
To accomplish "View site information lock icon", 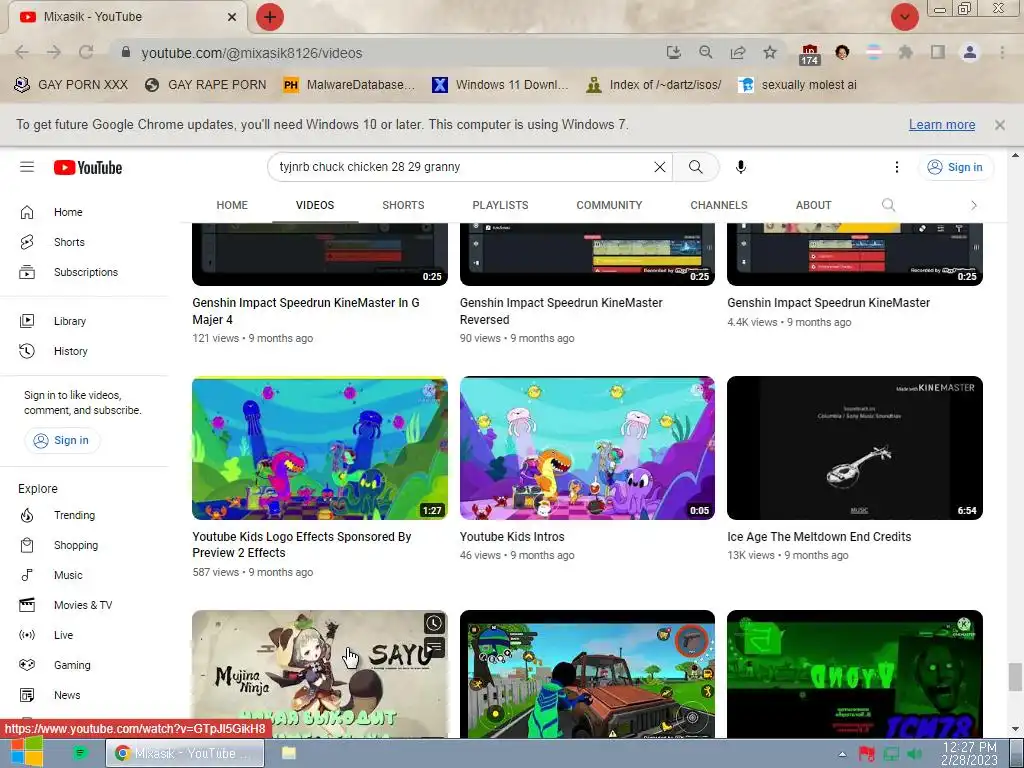I will click(x=126, y=52).
